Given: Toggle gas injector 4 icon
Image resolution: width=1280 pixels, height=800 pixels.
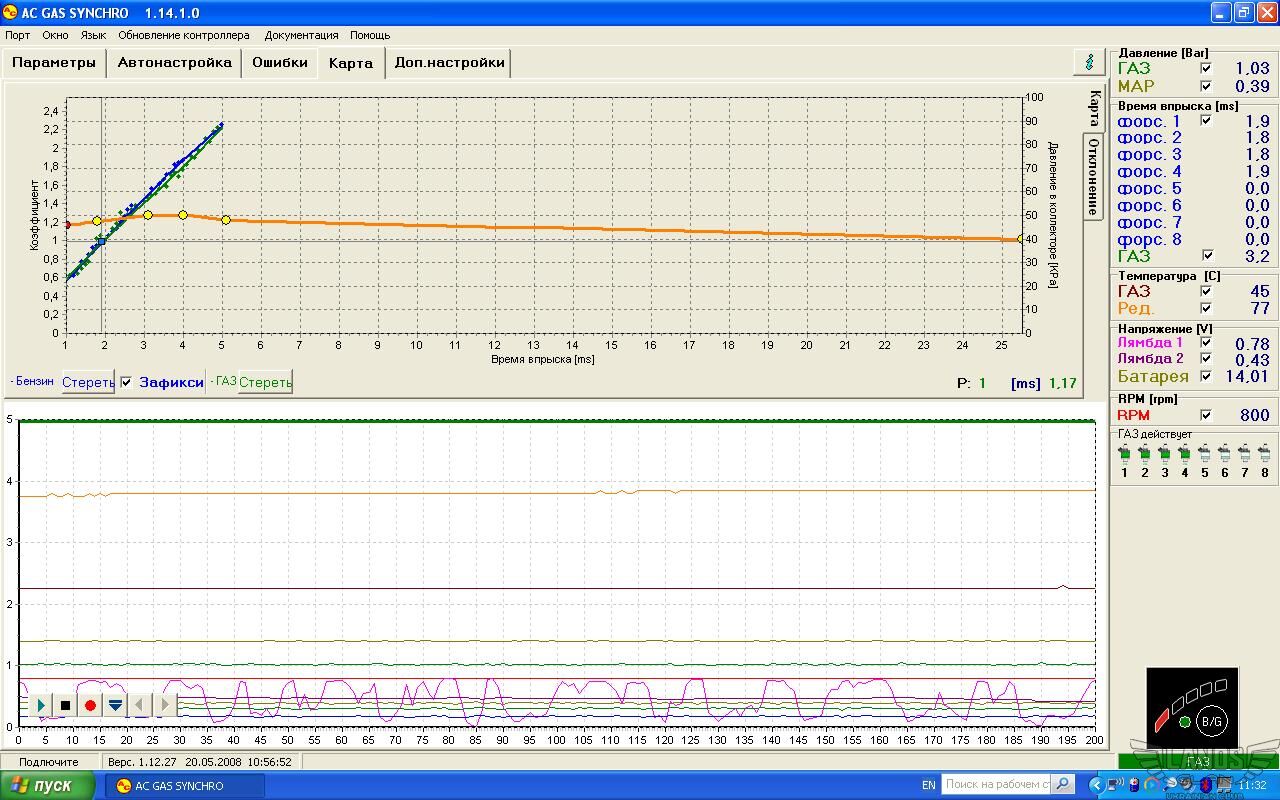Looking at the screenshot, I should 1185,453.
